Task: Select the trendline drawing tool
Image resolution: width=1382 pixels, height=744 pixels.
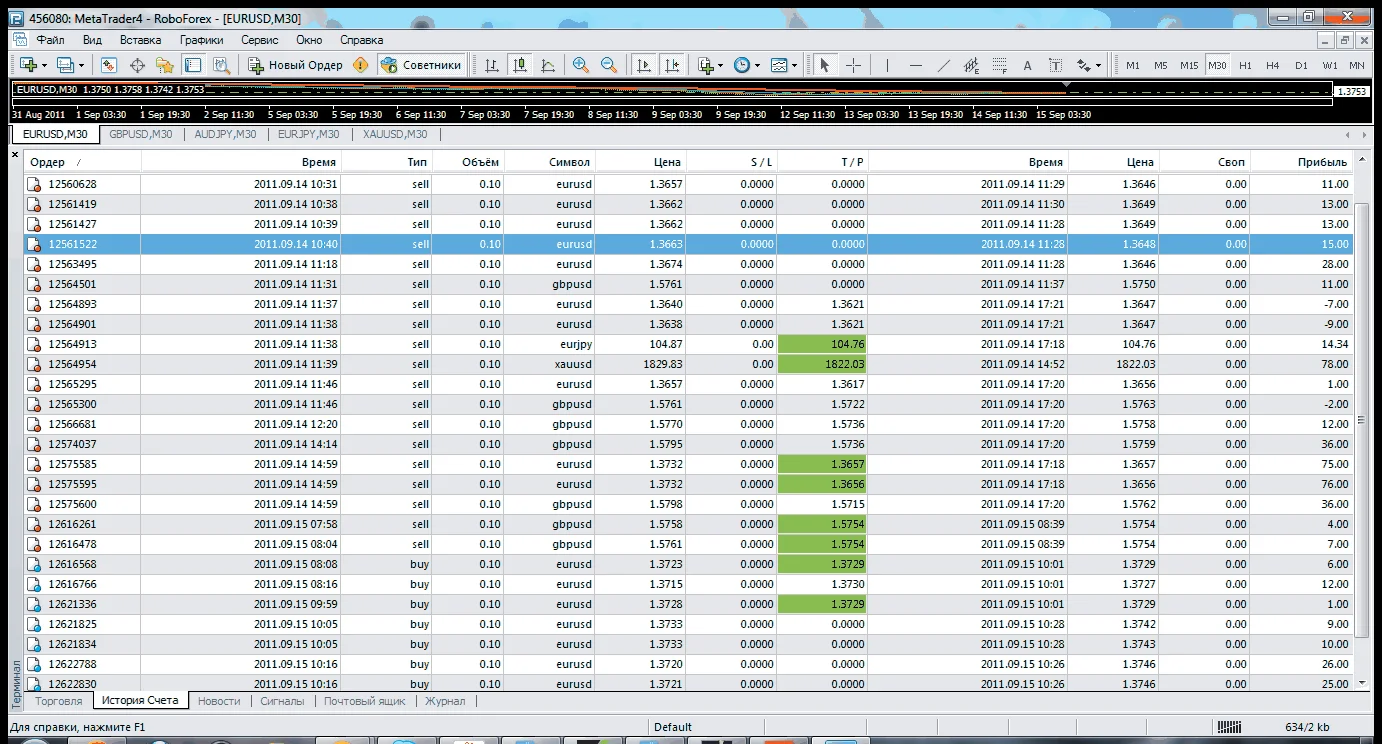Action: [x=943, y=65]
